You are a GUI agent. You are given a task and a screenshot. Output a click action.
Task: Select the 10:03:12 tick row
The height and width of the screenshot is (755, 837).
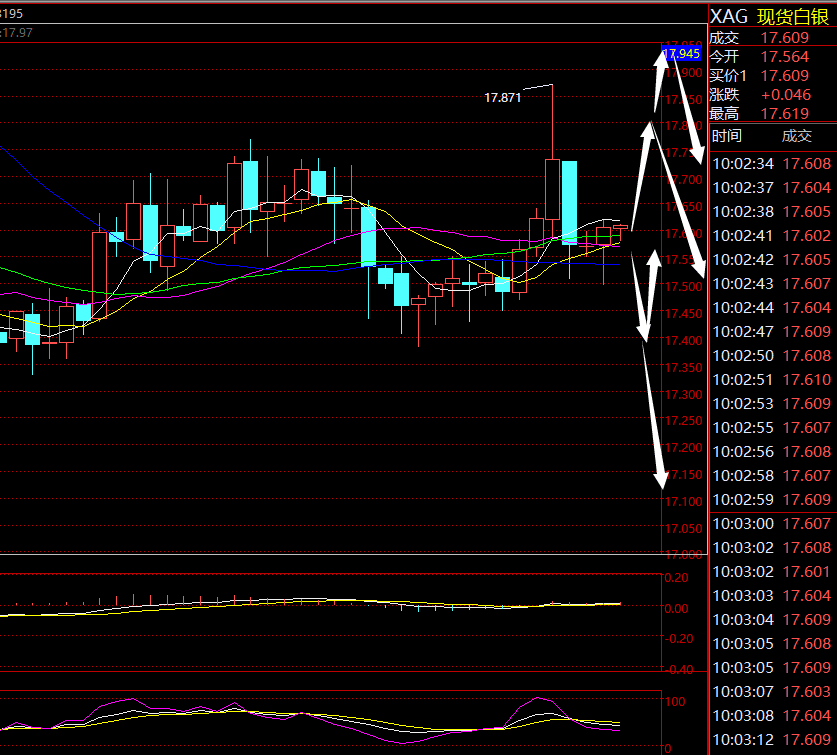click(772, 740)
